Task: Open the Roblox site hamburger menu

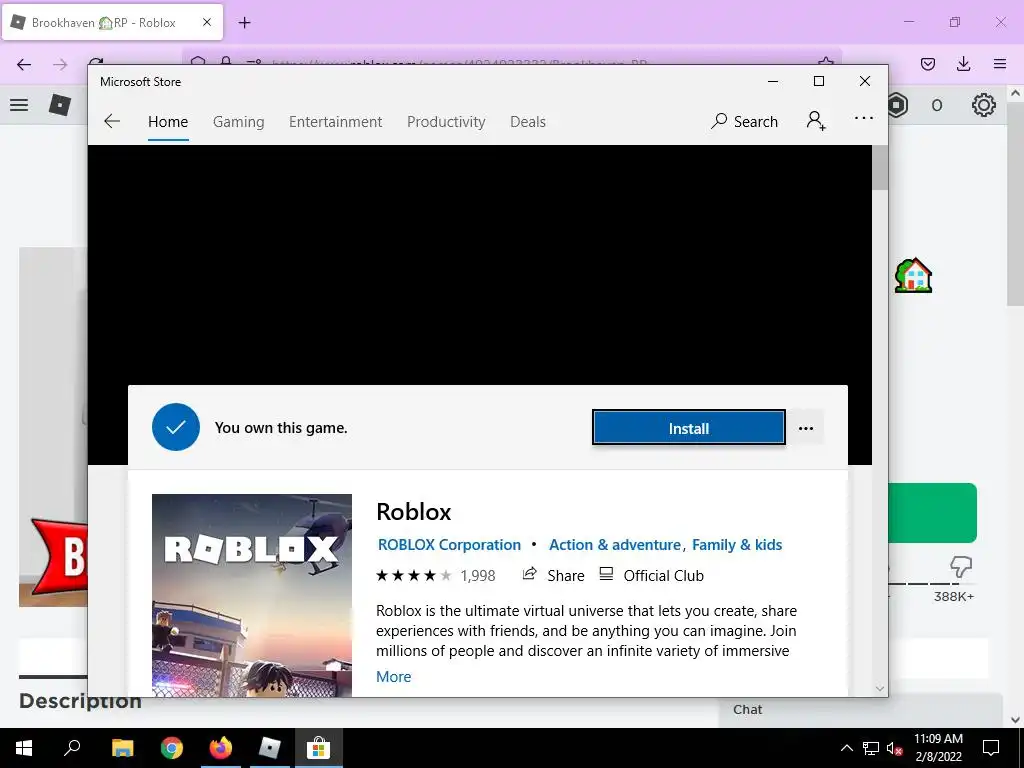Action: pyautogui.click(x=19, y=104)
